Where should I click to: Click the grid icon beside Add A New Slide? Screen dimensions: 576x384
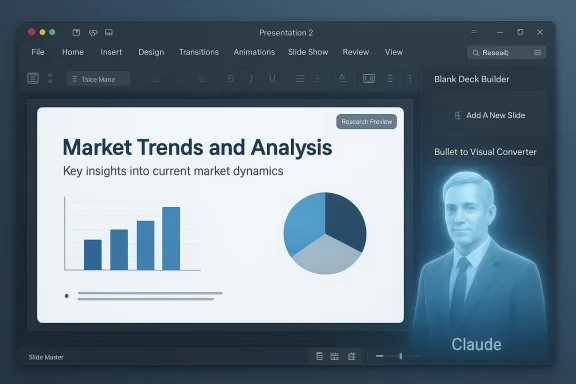click(458, 115)
